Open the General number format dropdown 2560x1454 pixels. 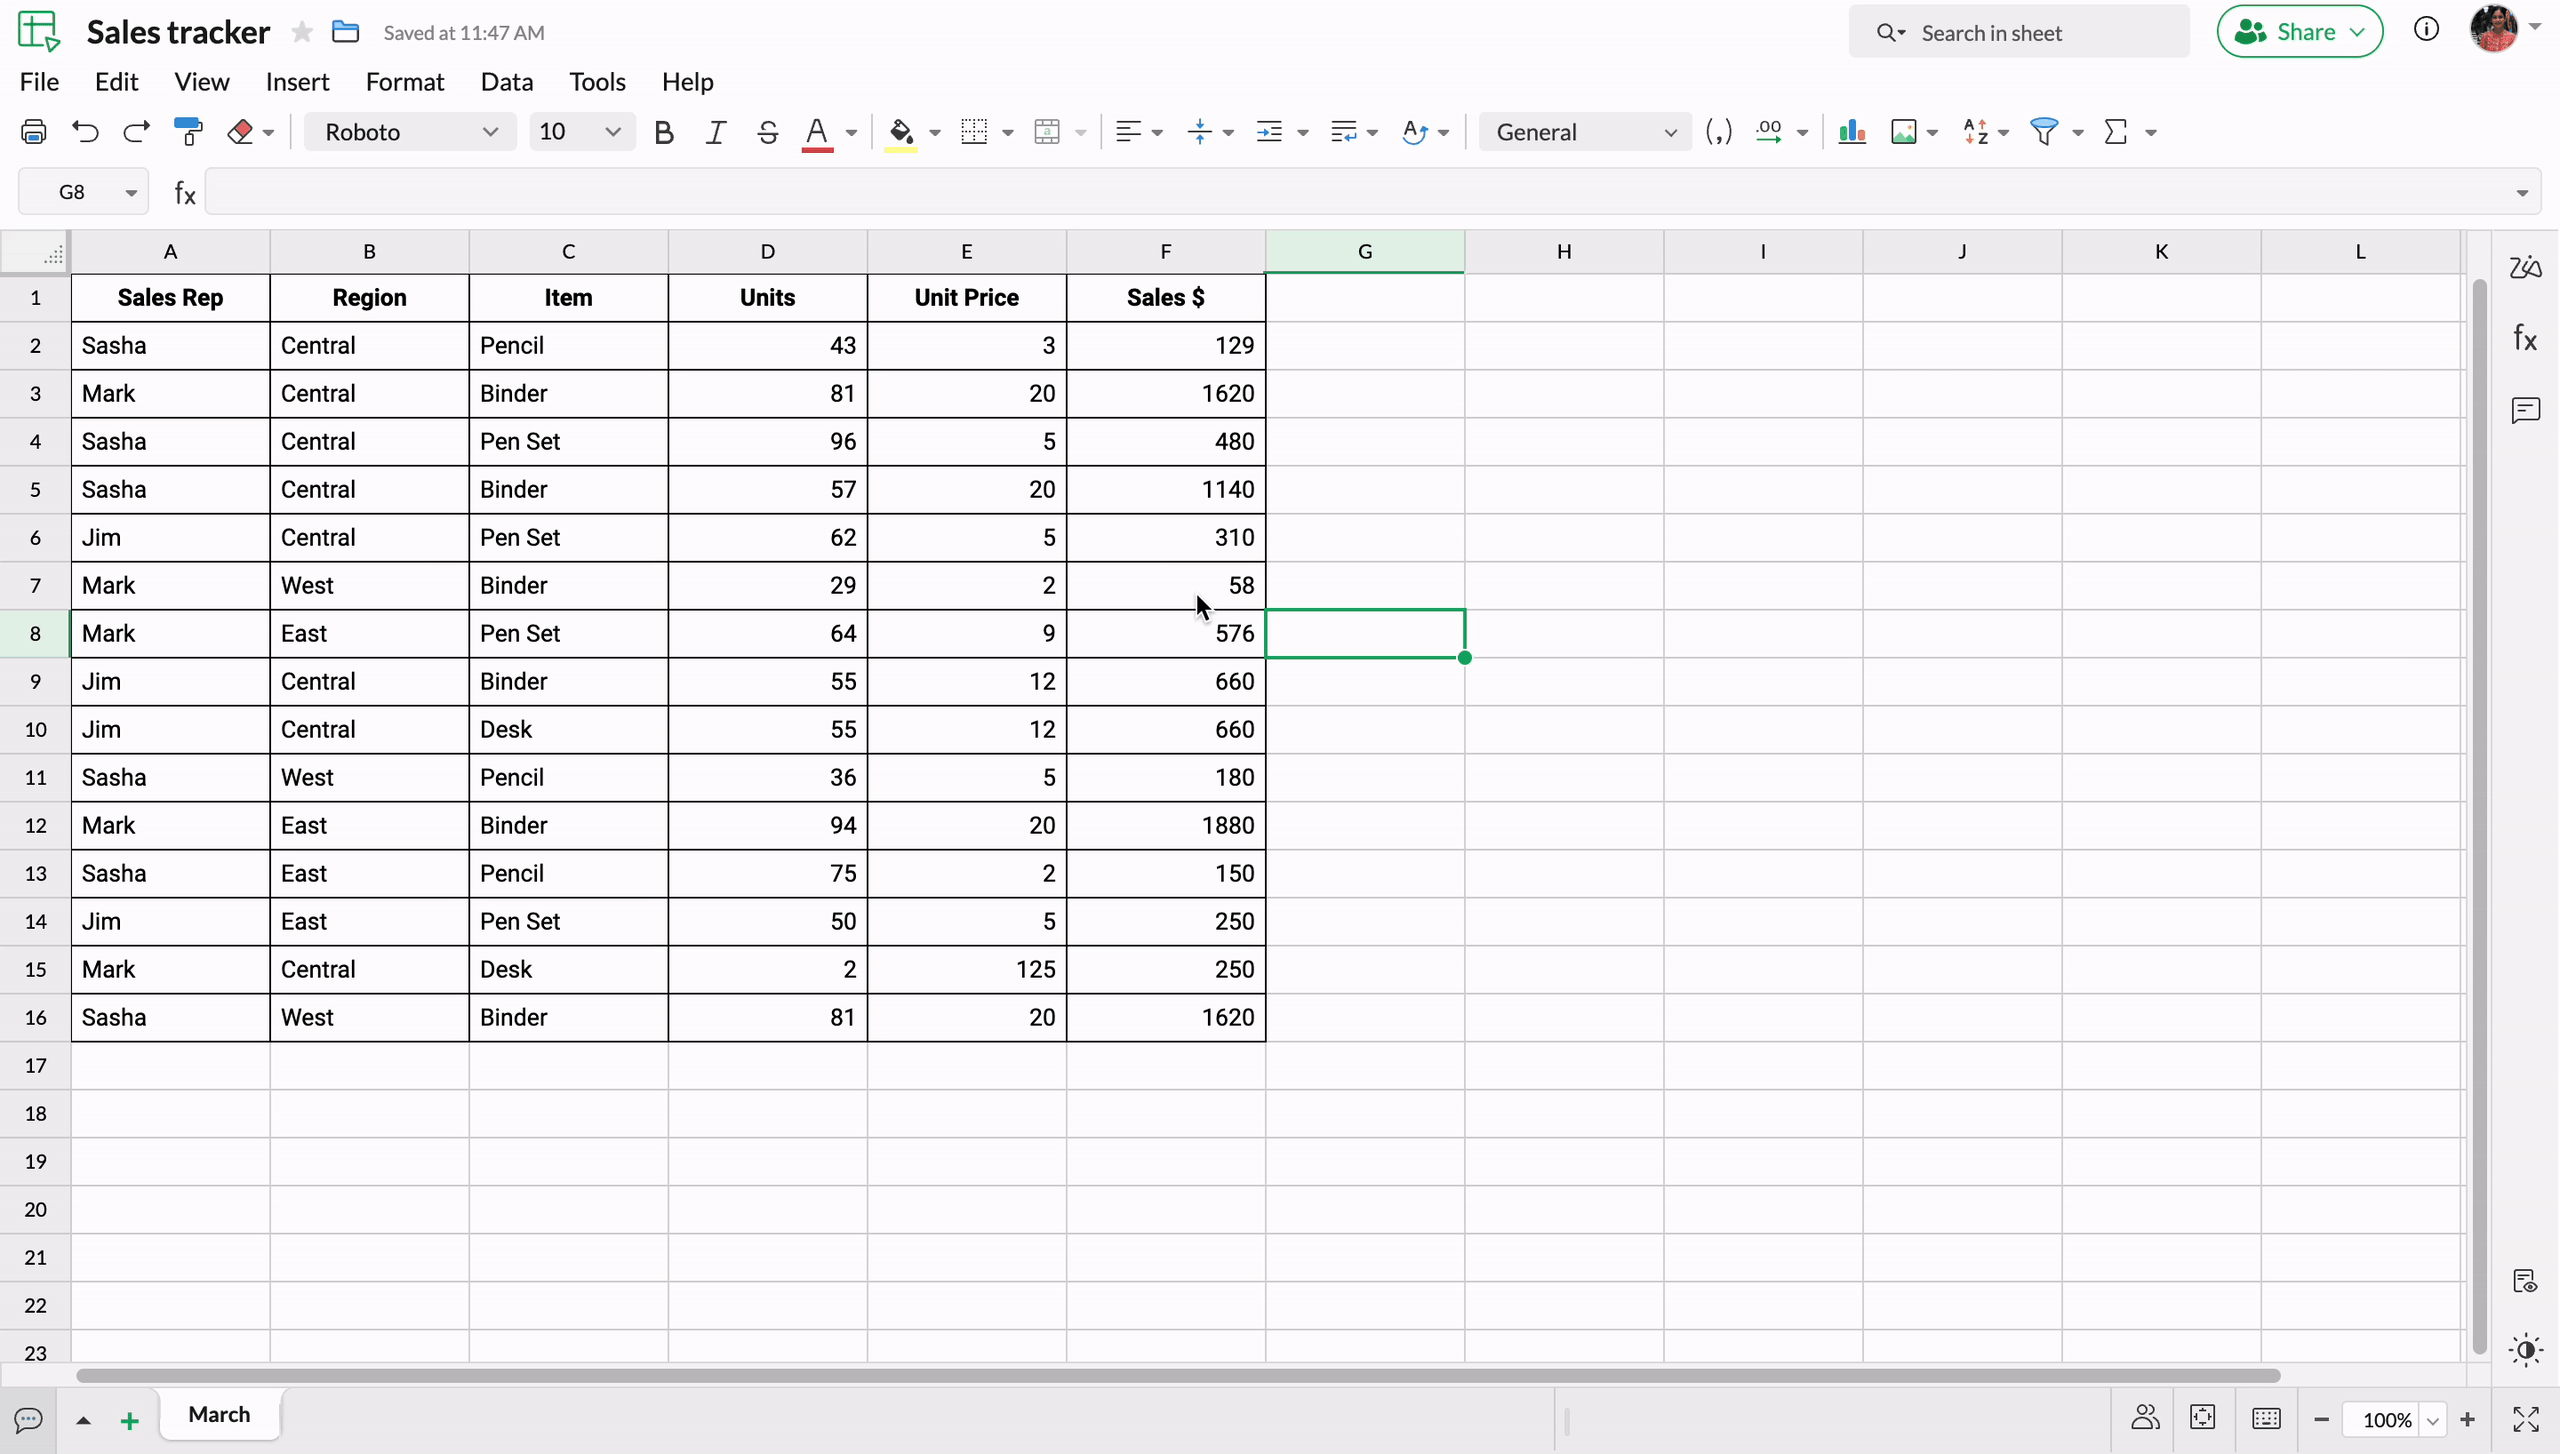(x=1584, y=132)
